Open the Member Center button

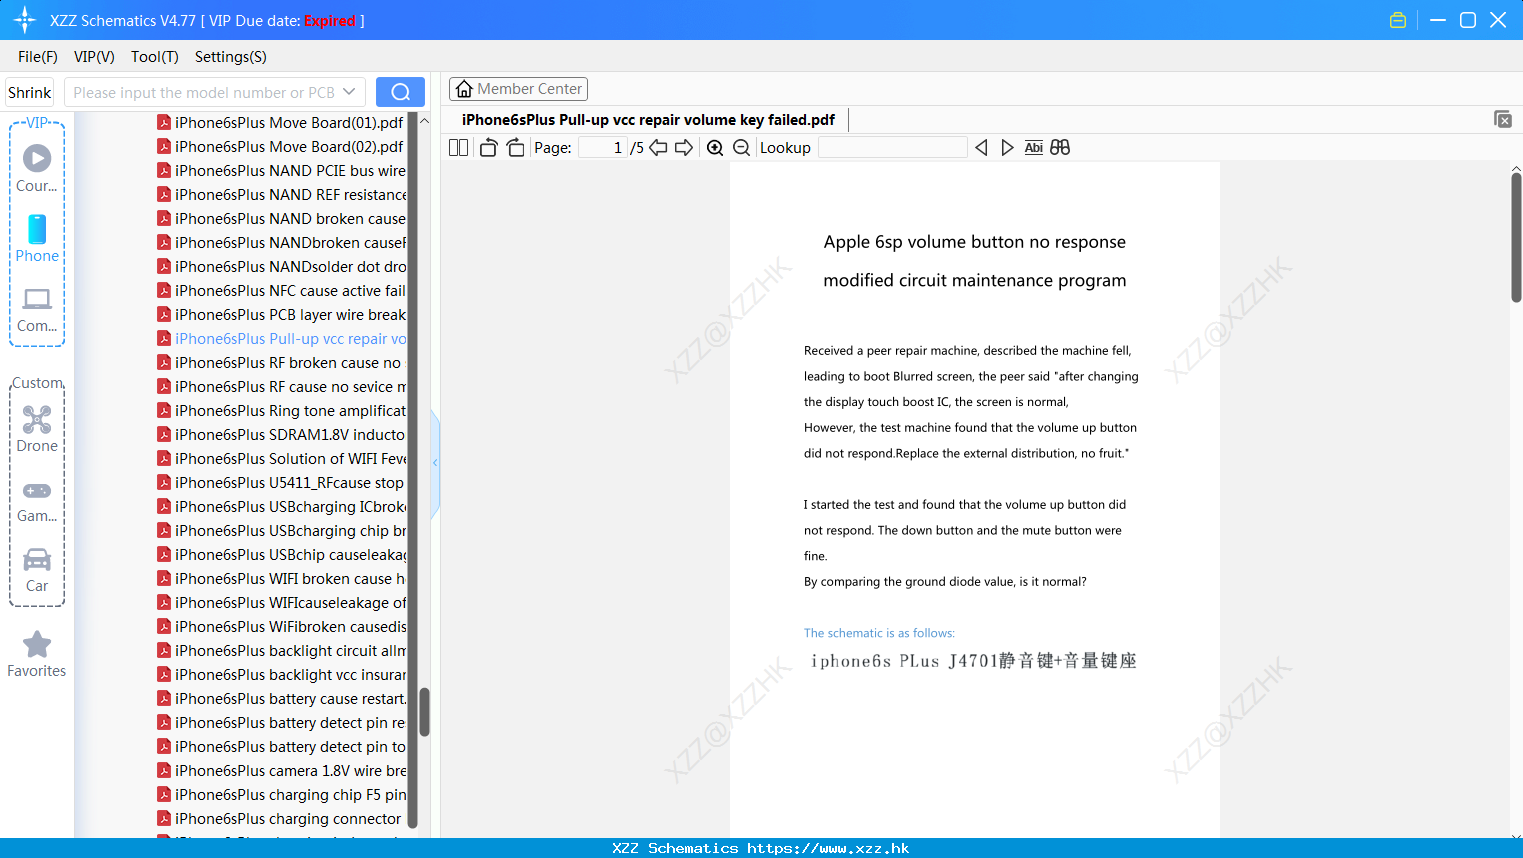tap(518, 89)
